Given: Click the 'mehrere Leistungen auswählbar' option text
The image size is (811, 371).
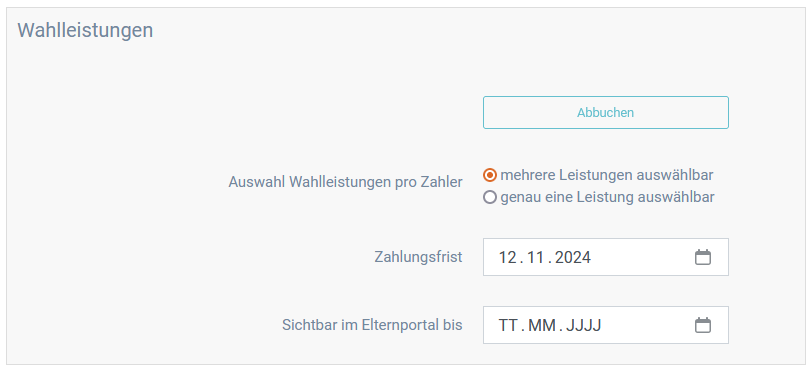Looking at the screenshot, I should pyautogui.click(x=607, y=175).
